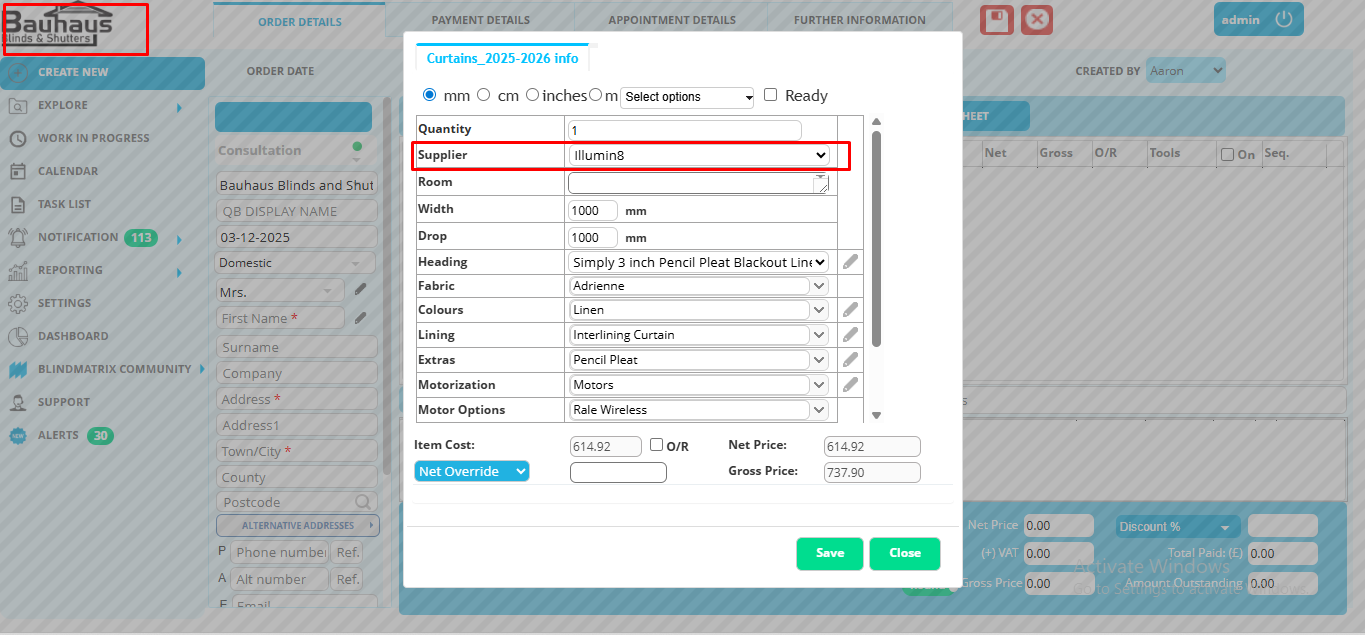Click the red cancel X icon
Viewport: 1365px width, 635px height.
coord(1037,20)
